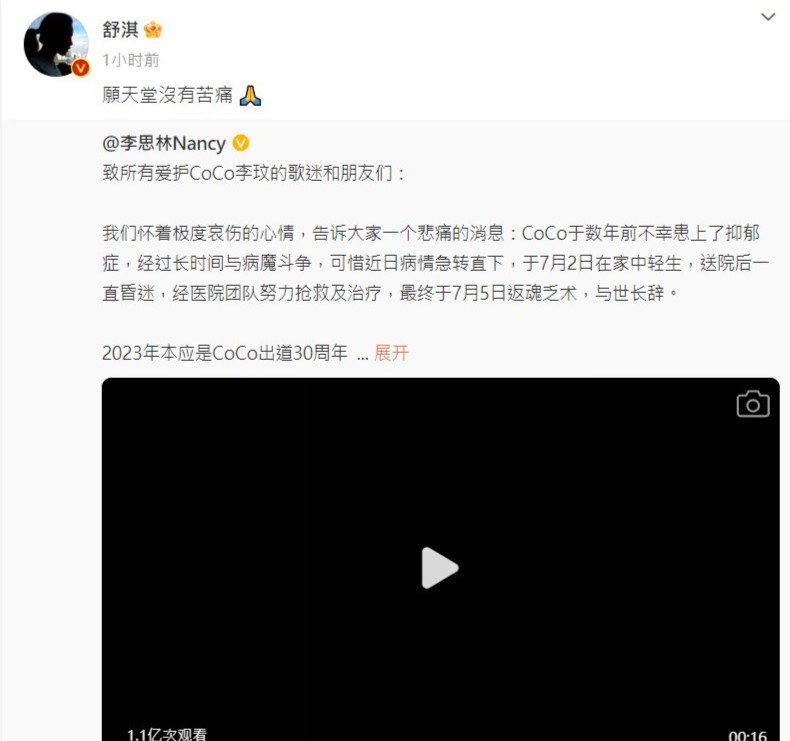
Task: Expand full post text with 展开
Action: [x=390, y=353]
